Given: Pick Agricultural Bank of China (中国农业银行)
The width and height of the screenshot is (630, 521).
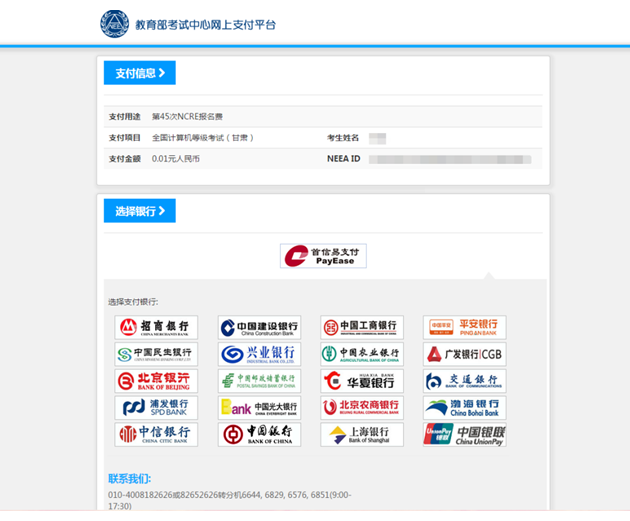Looking at the screenshot, I should [x=361, y=354].
